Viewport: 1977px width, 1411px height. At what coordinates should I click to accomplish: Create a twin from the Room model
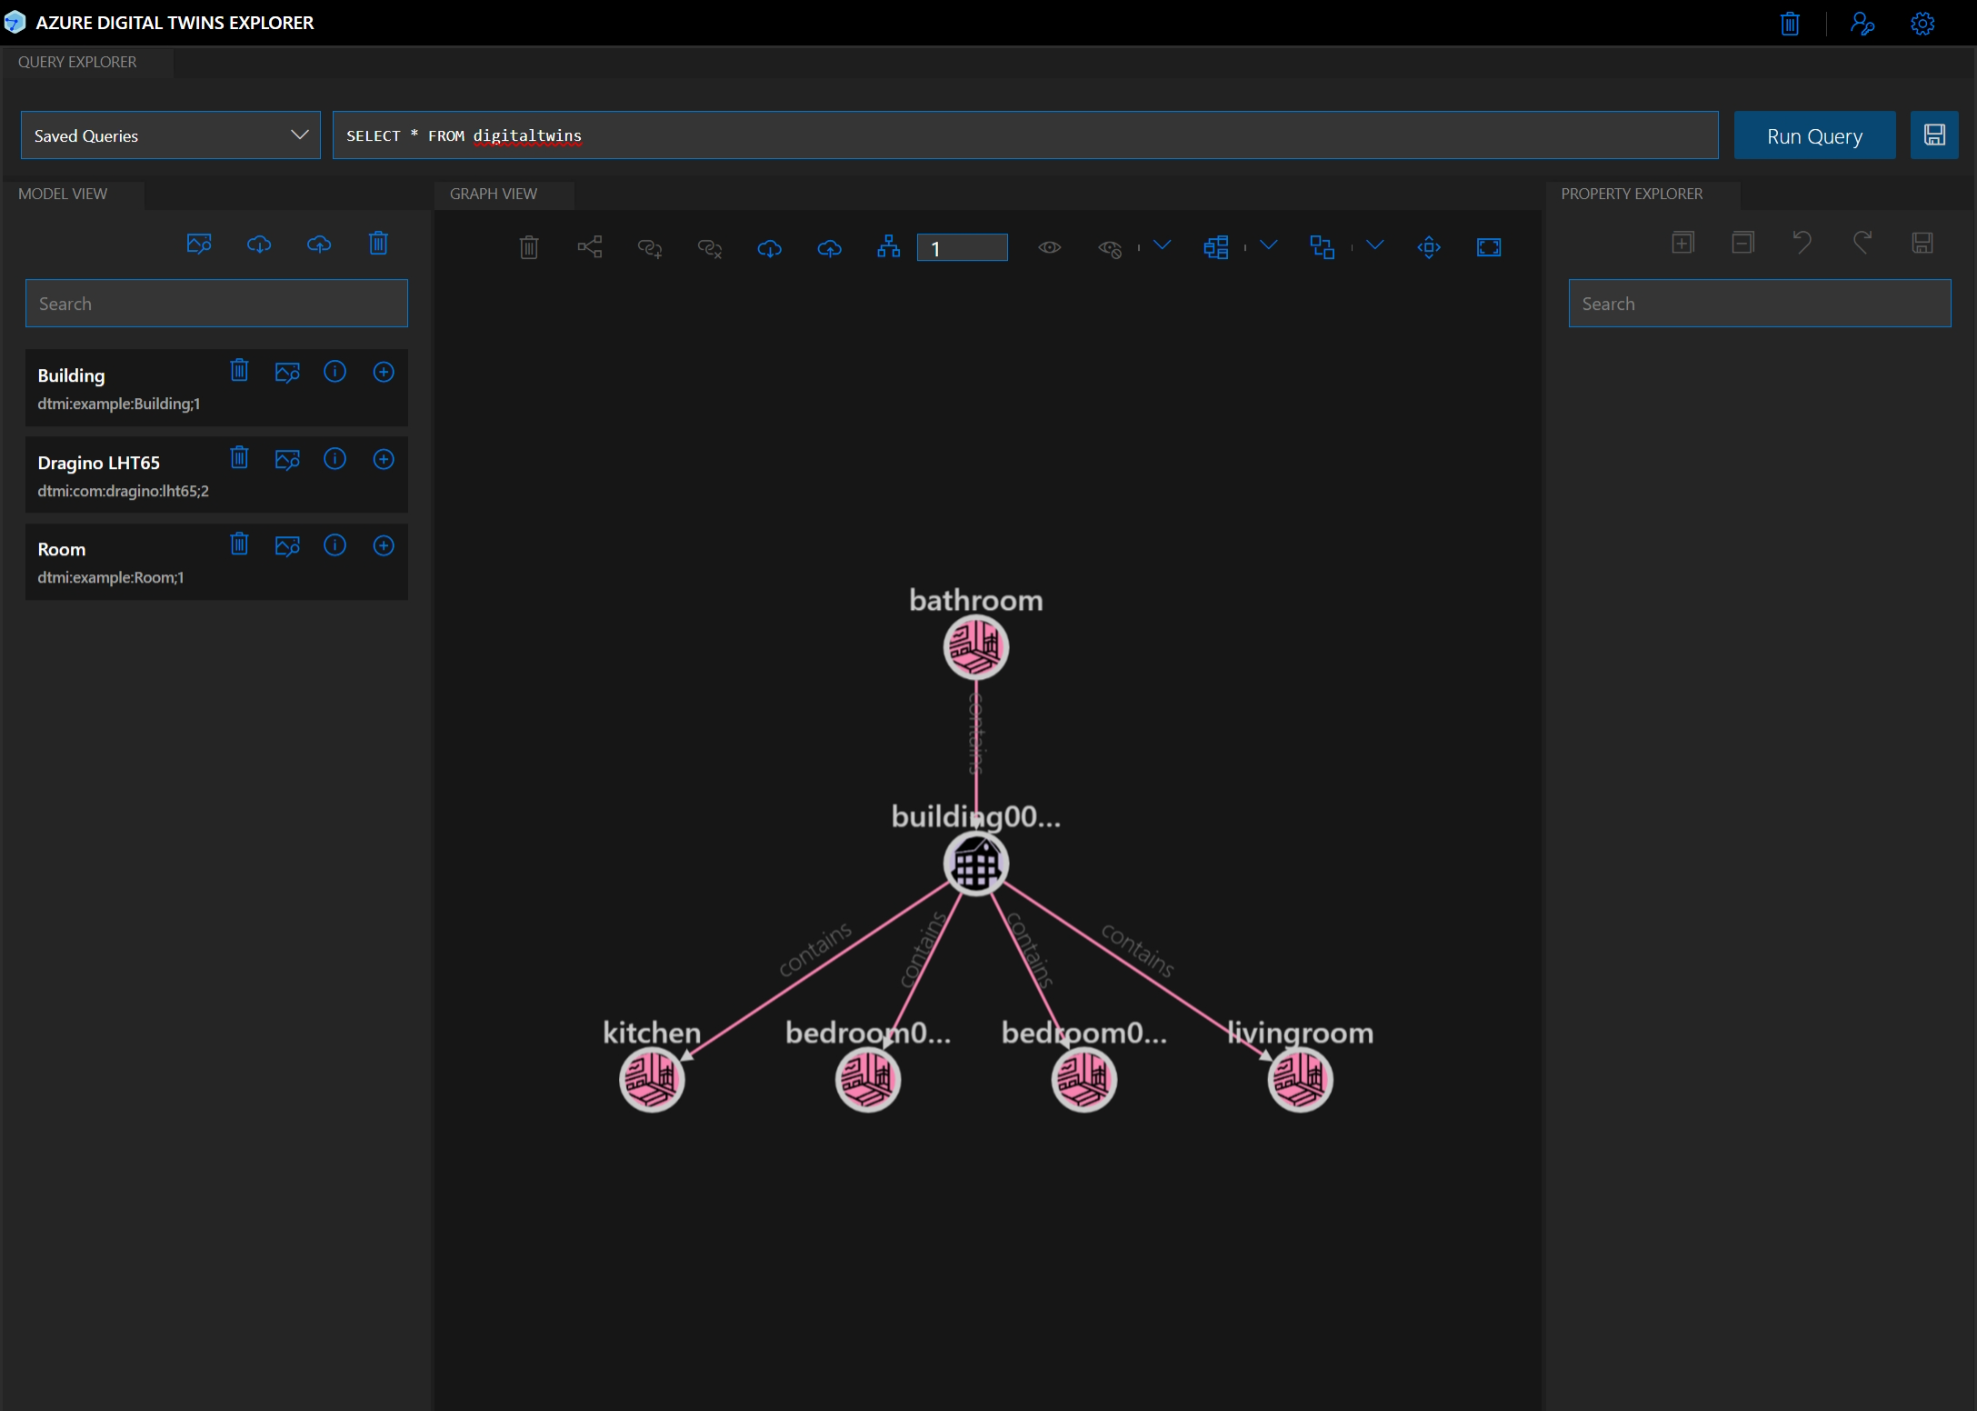click(x=383, y=546)
